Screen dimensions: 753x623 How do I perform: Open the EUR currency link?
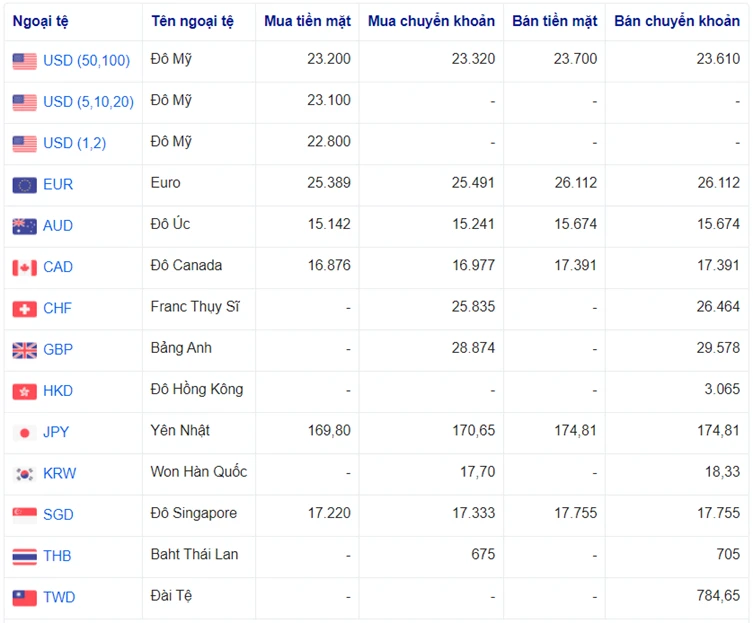tap(58, 185)
